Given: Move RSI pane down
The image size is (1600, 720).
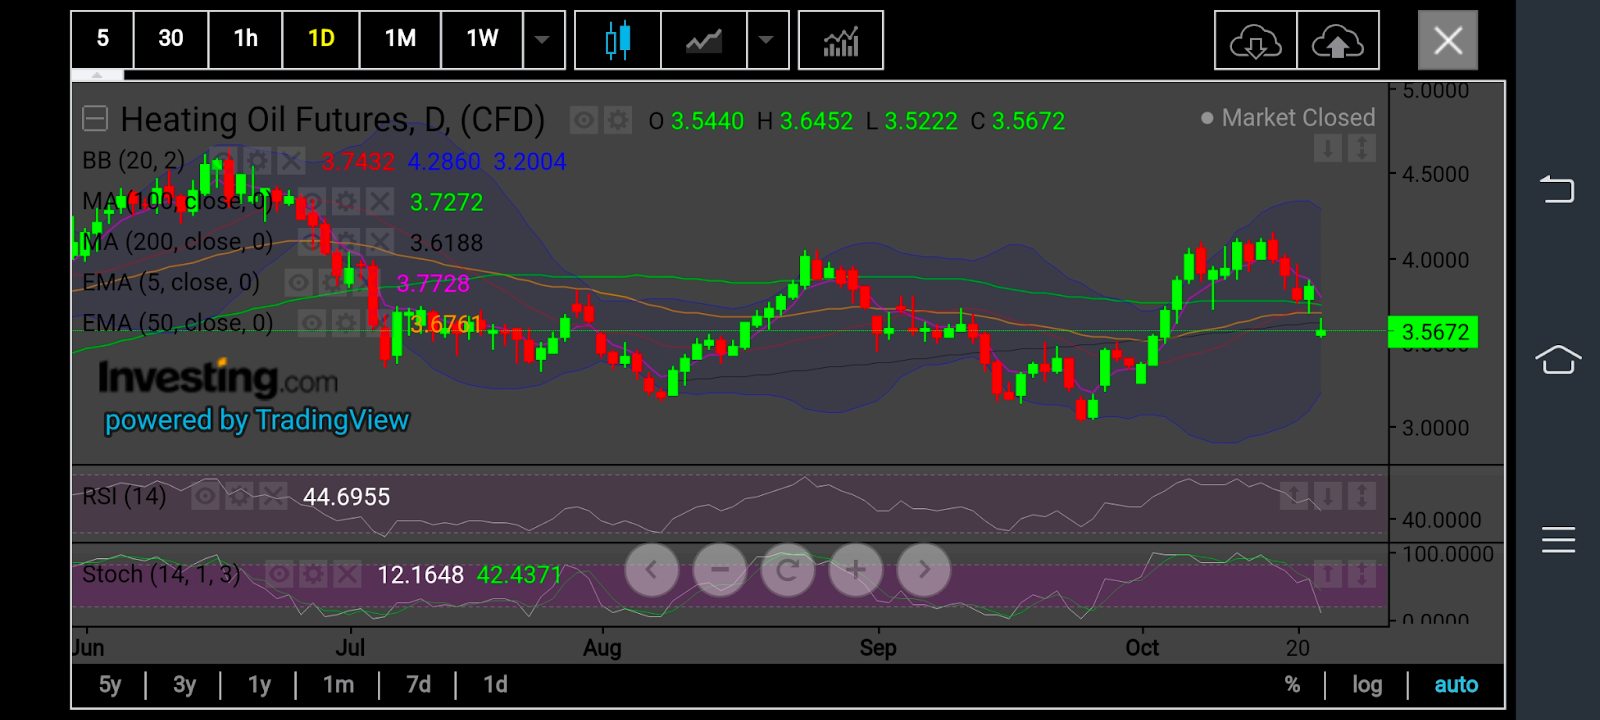Looking at the screenshot, I should [1328, 496].
